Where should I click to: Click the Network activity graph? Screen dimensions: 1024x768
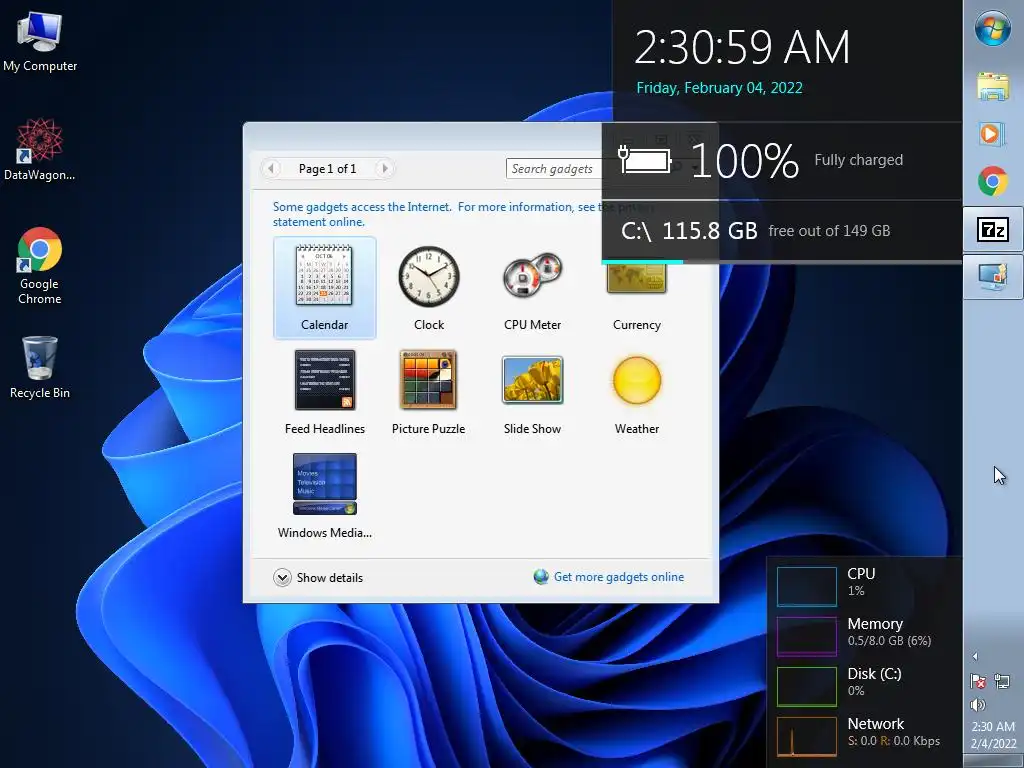[807, 737]
